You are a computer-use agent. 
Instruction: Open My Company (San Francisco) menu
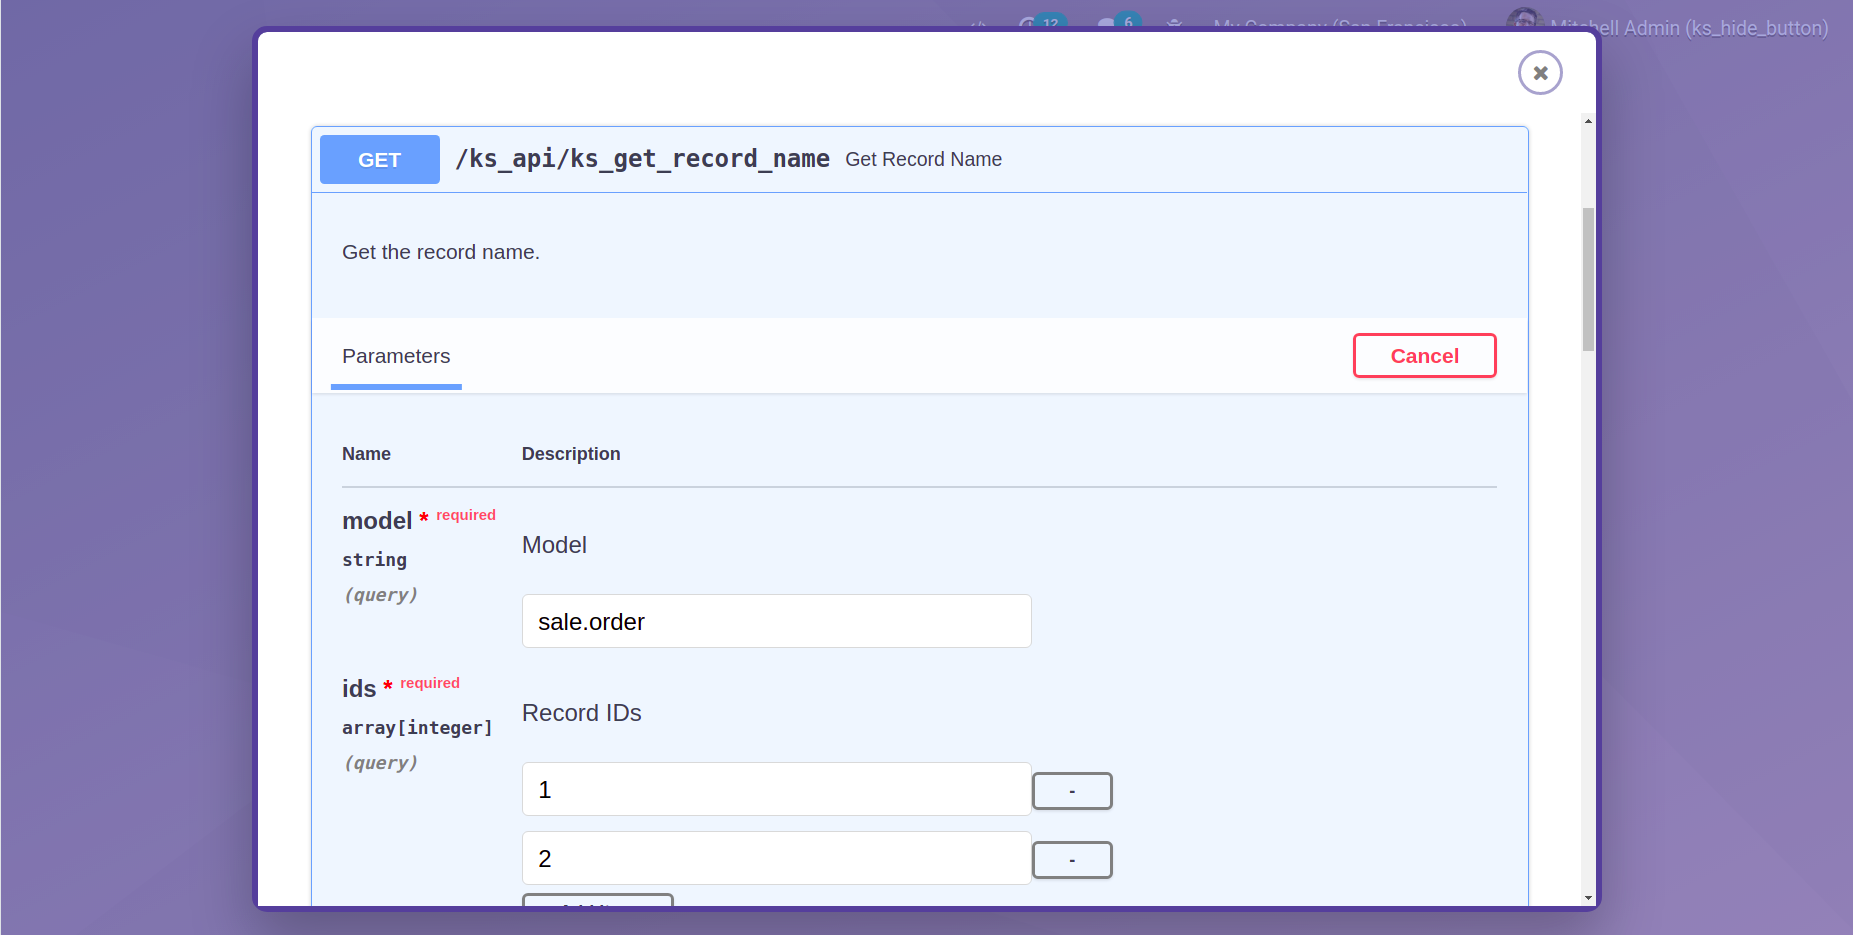pos(1340,27)
